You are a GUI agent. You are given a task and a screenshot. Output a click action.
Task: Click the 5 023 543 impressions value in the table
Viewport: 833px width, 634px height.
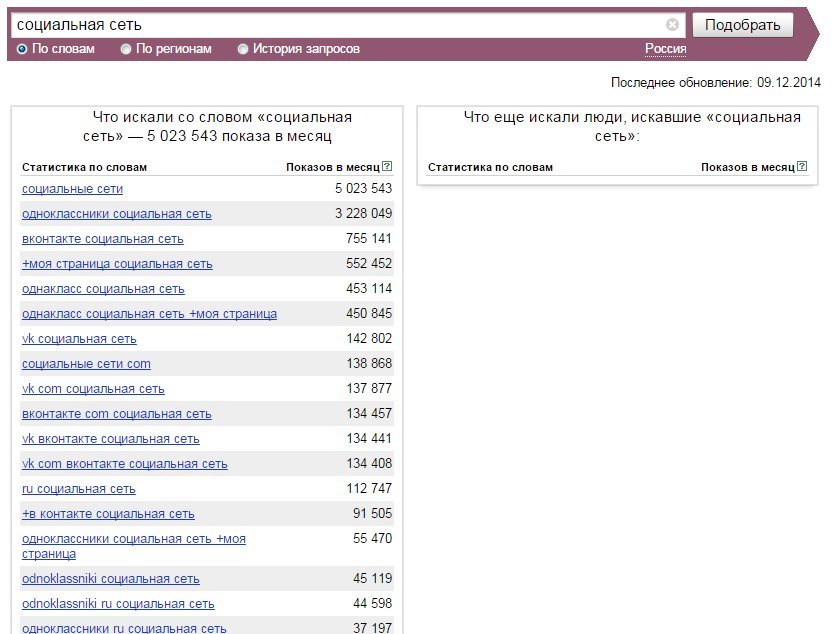tap(363, 188)
